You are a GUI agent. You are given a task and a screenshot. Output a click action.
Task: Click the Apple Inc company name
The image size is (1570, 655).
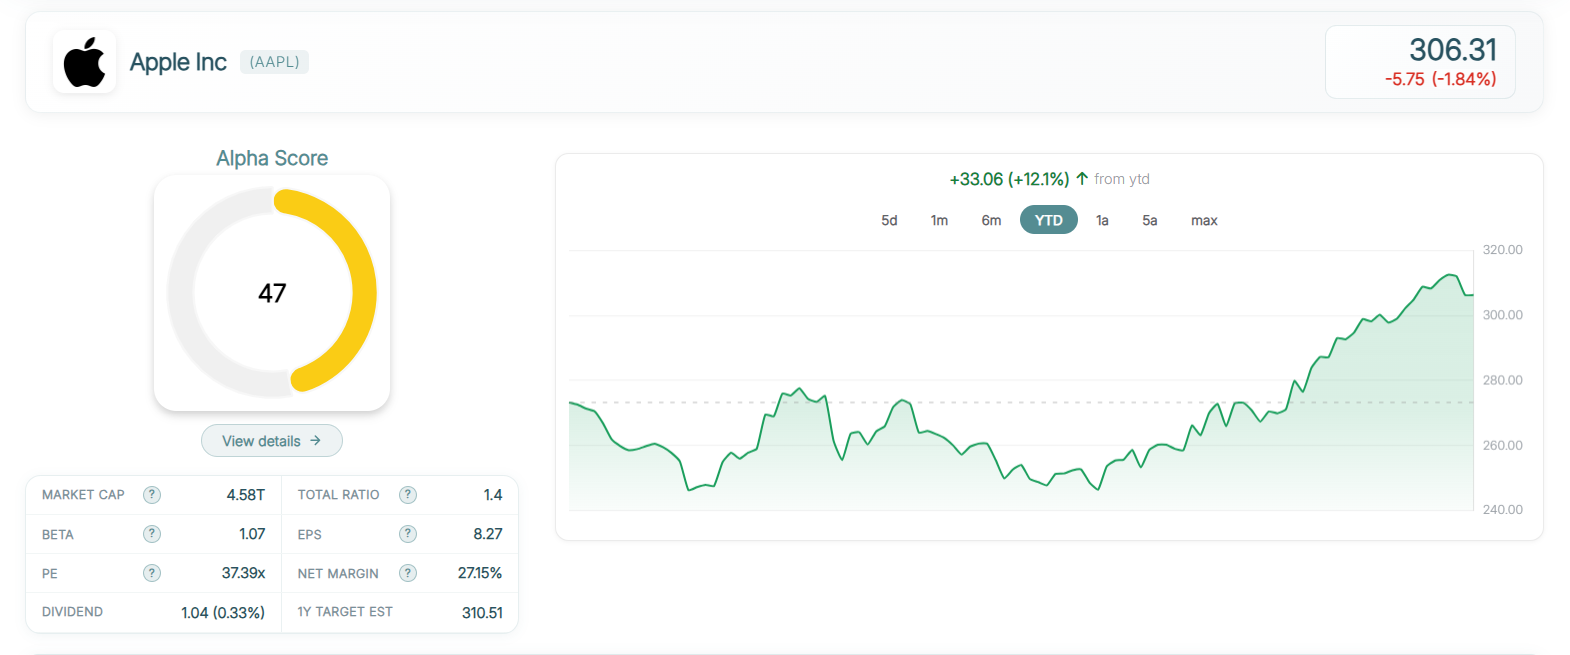178,62
